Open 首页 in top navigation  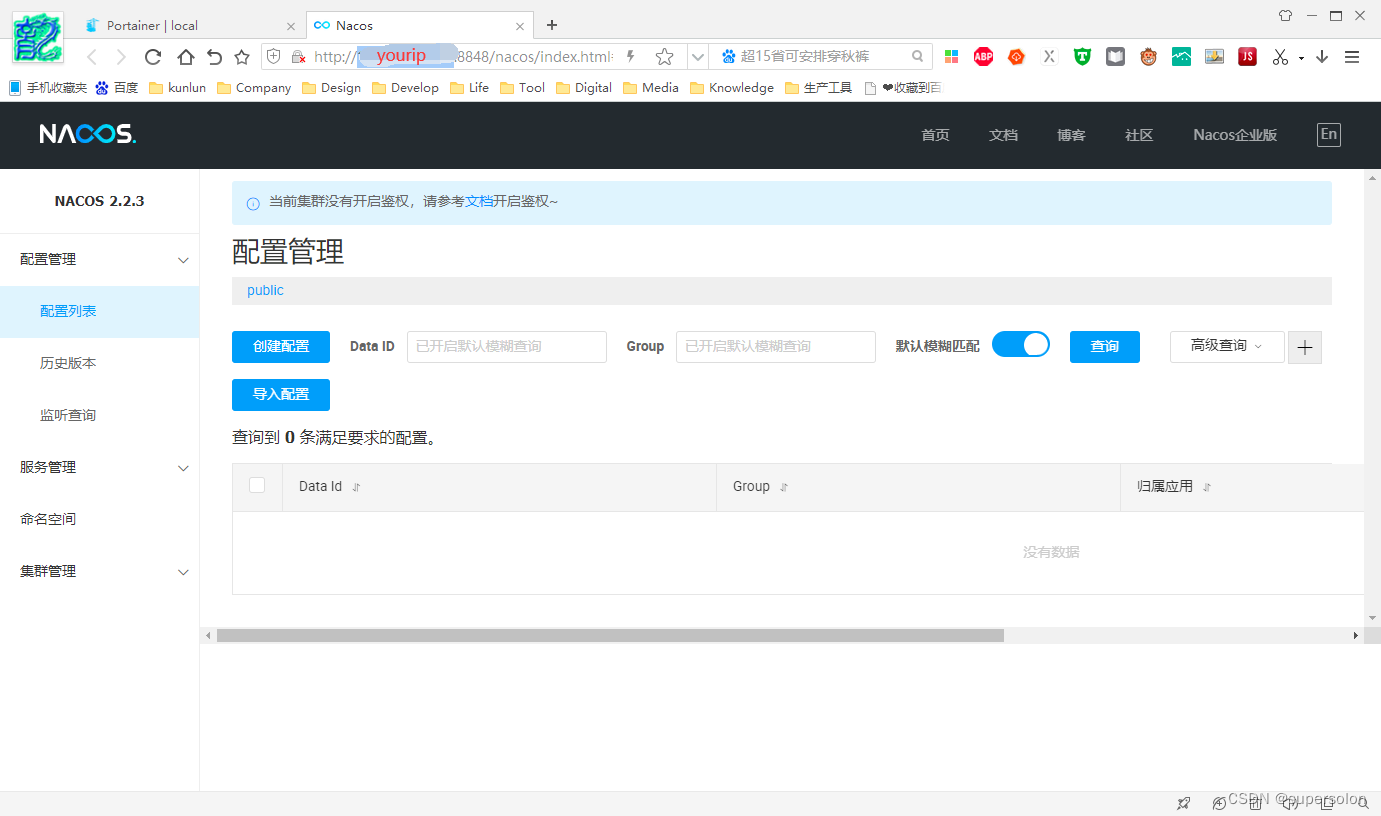[x=935, y=135]
